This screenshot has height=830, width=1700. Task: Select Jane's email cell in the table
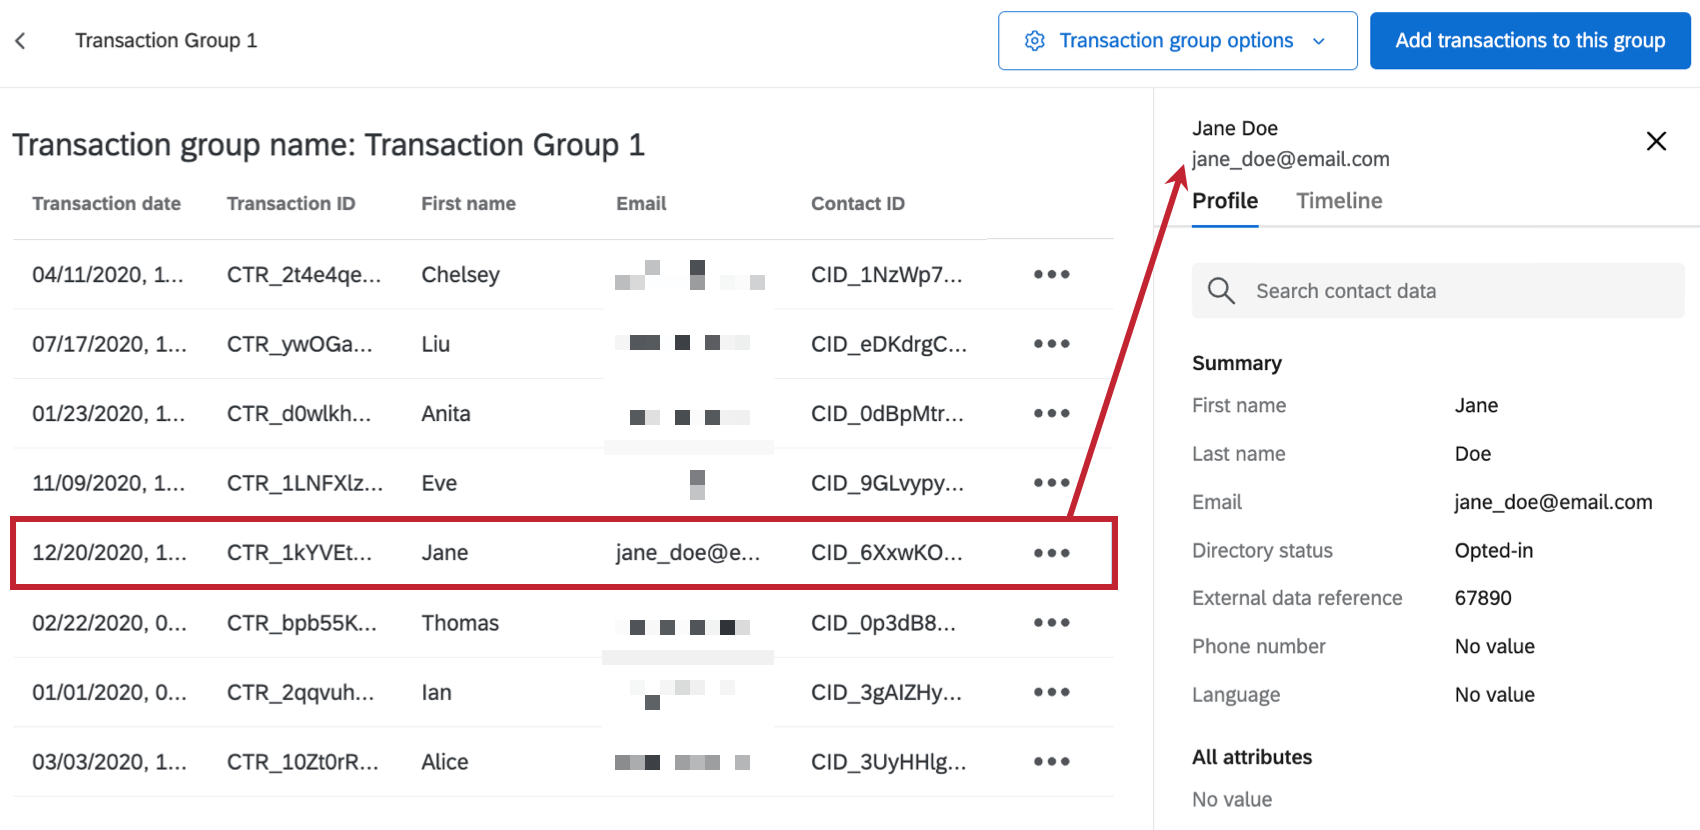pyautogui.click(x=687, y=553)
